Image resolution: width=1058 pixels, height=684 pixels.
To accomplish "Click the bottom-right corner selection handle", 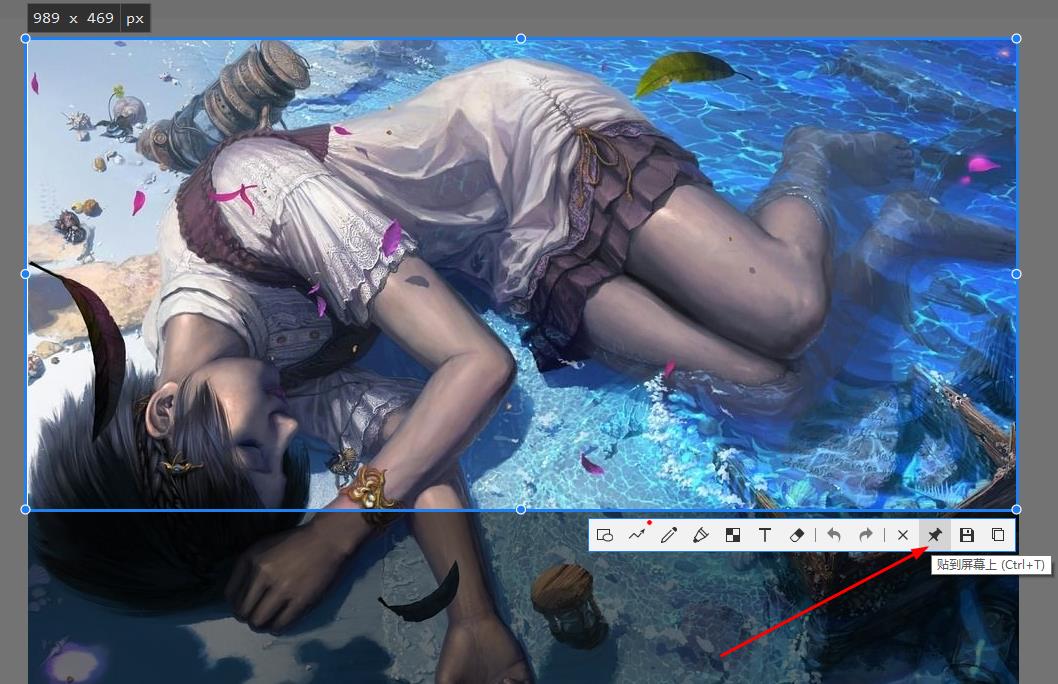I will pos(1016,509).
